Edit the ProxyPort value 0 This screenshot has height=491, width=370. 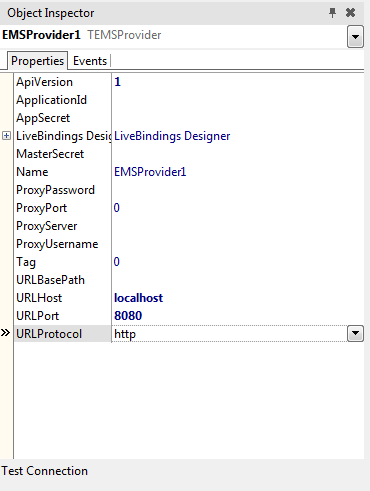(116, 208)
